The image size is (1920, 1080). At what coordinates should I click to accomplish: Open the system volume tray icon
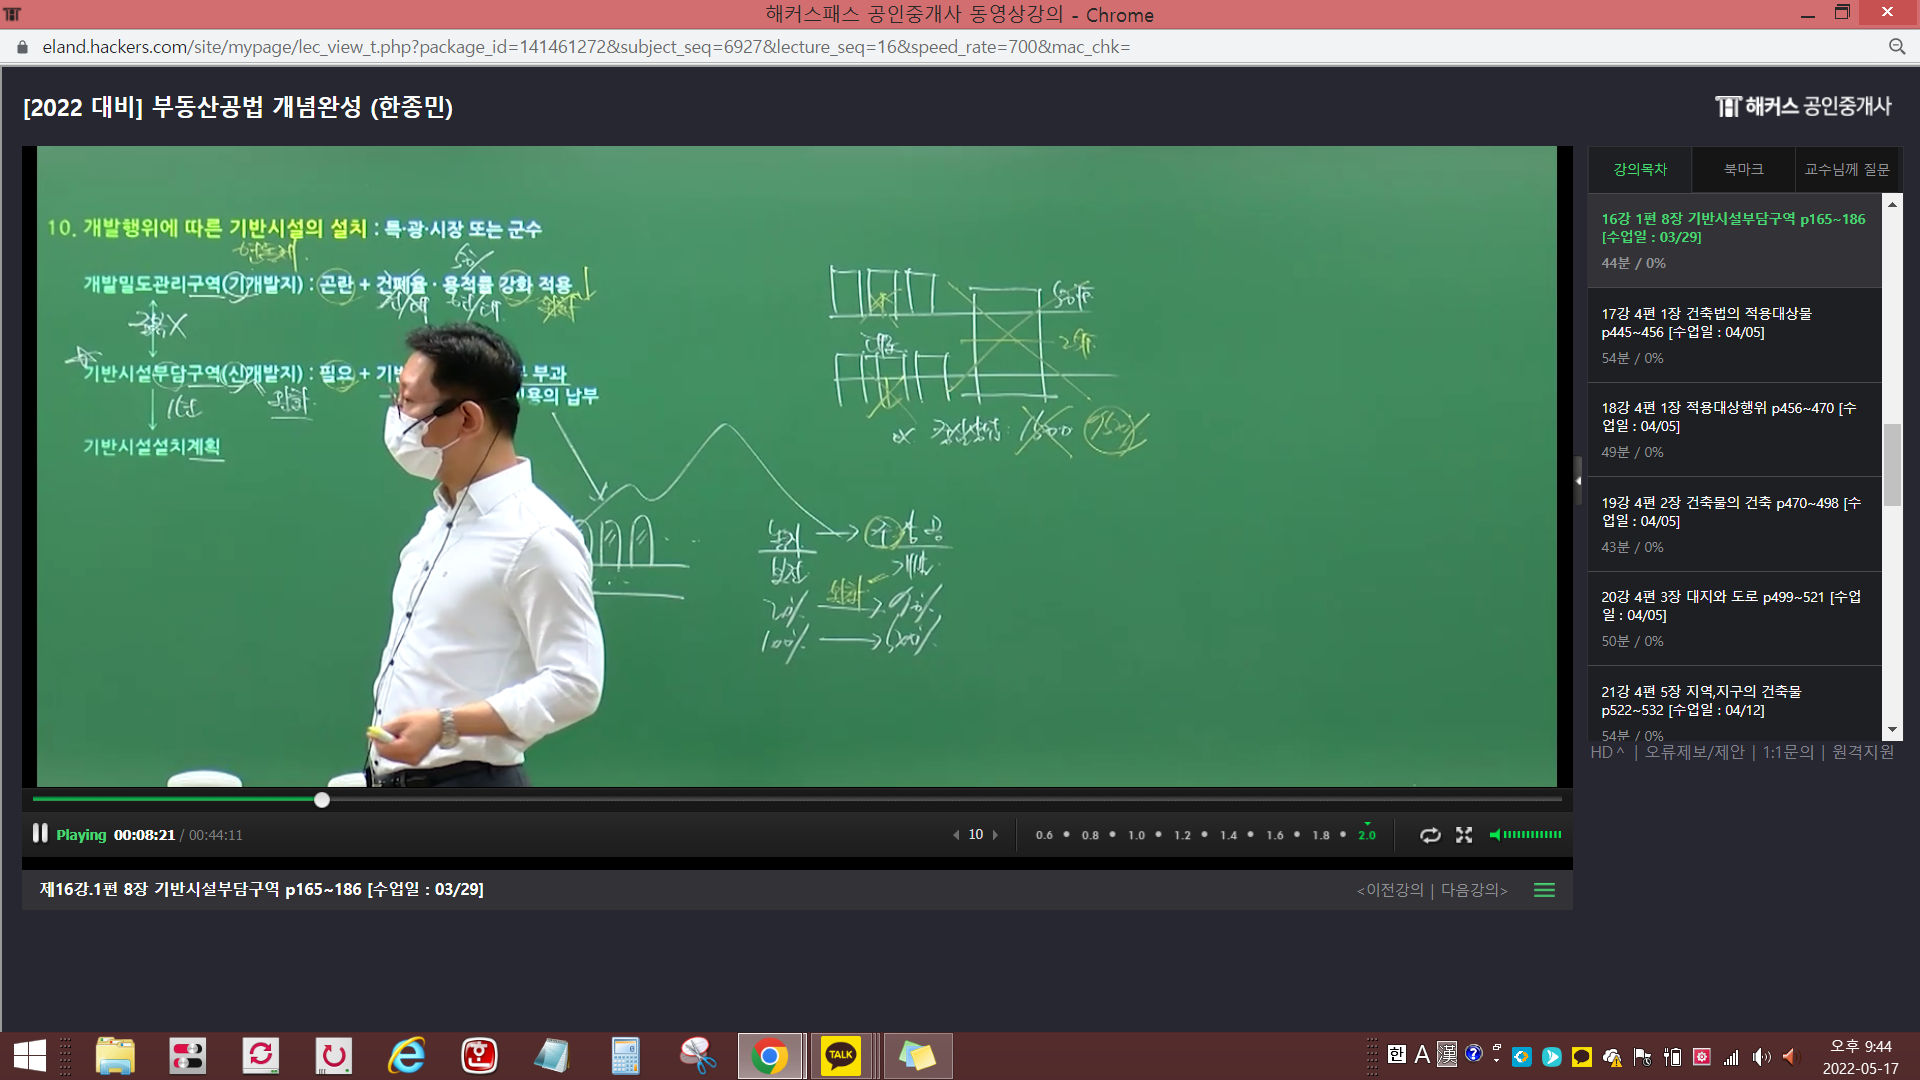coord(1761,1057)
